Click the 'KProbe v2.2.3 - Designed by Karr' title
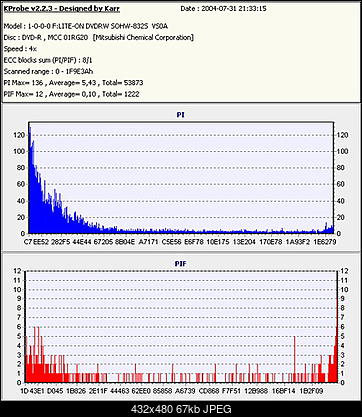Screen dimensions: 362x417 point(62,8)
